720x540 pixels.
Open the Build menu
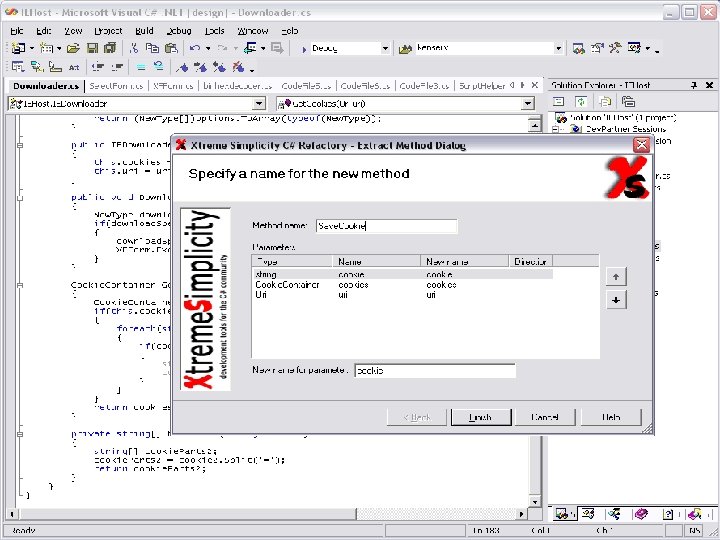[x=144, y=31]
